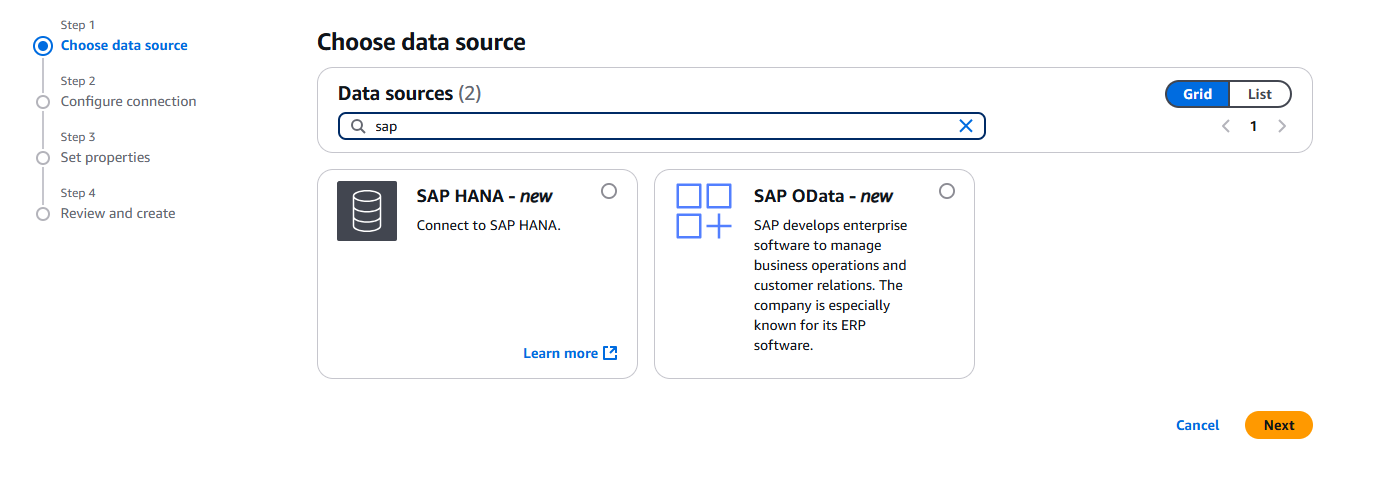The image size is (1374, 483).
Task: Go to the previous page with the left chevron
Action: (1225, 126)
